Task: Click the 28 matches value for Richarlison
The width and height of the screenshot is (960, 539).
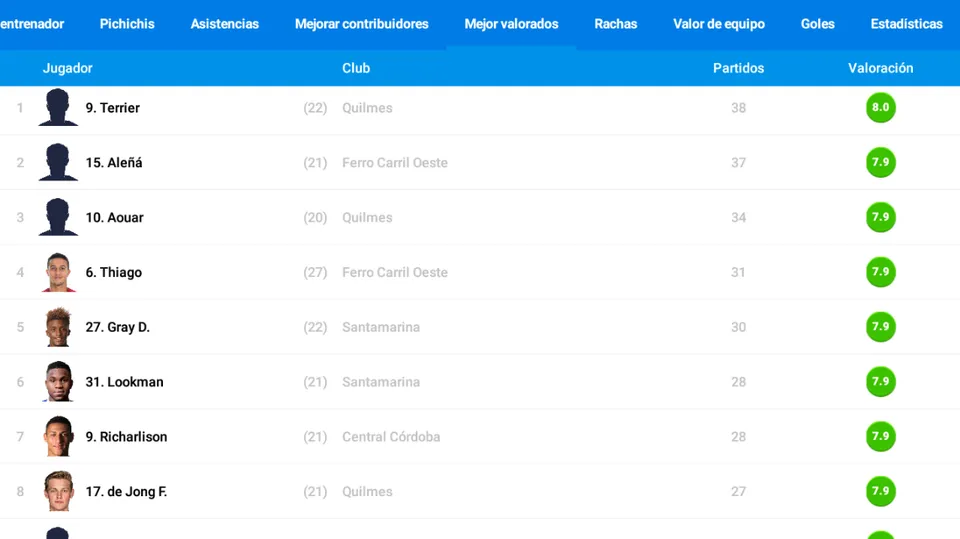Action: point(738,437)
